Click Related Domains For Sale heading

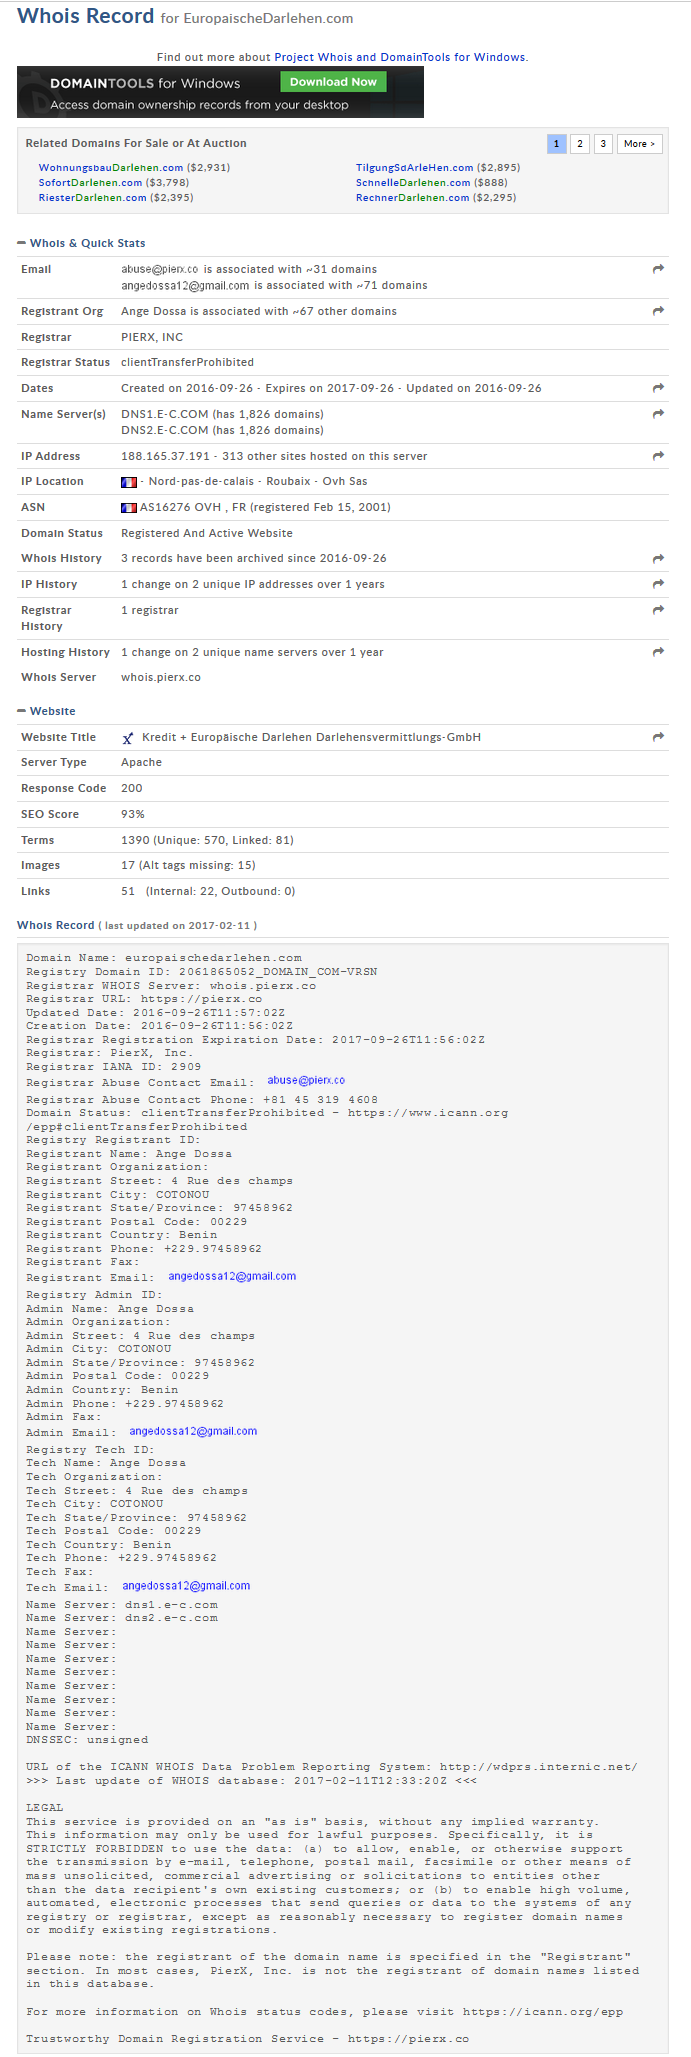(136, 144)
